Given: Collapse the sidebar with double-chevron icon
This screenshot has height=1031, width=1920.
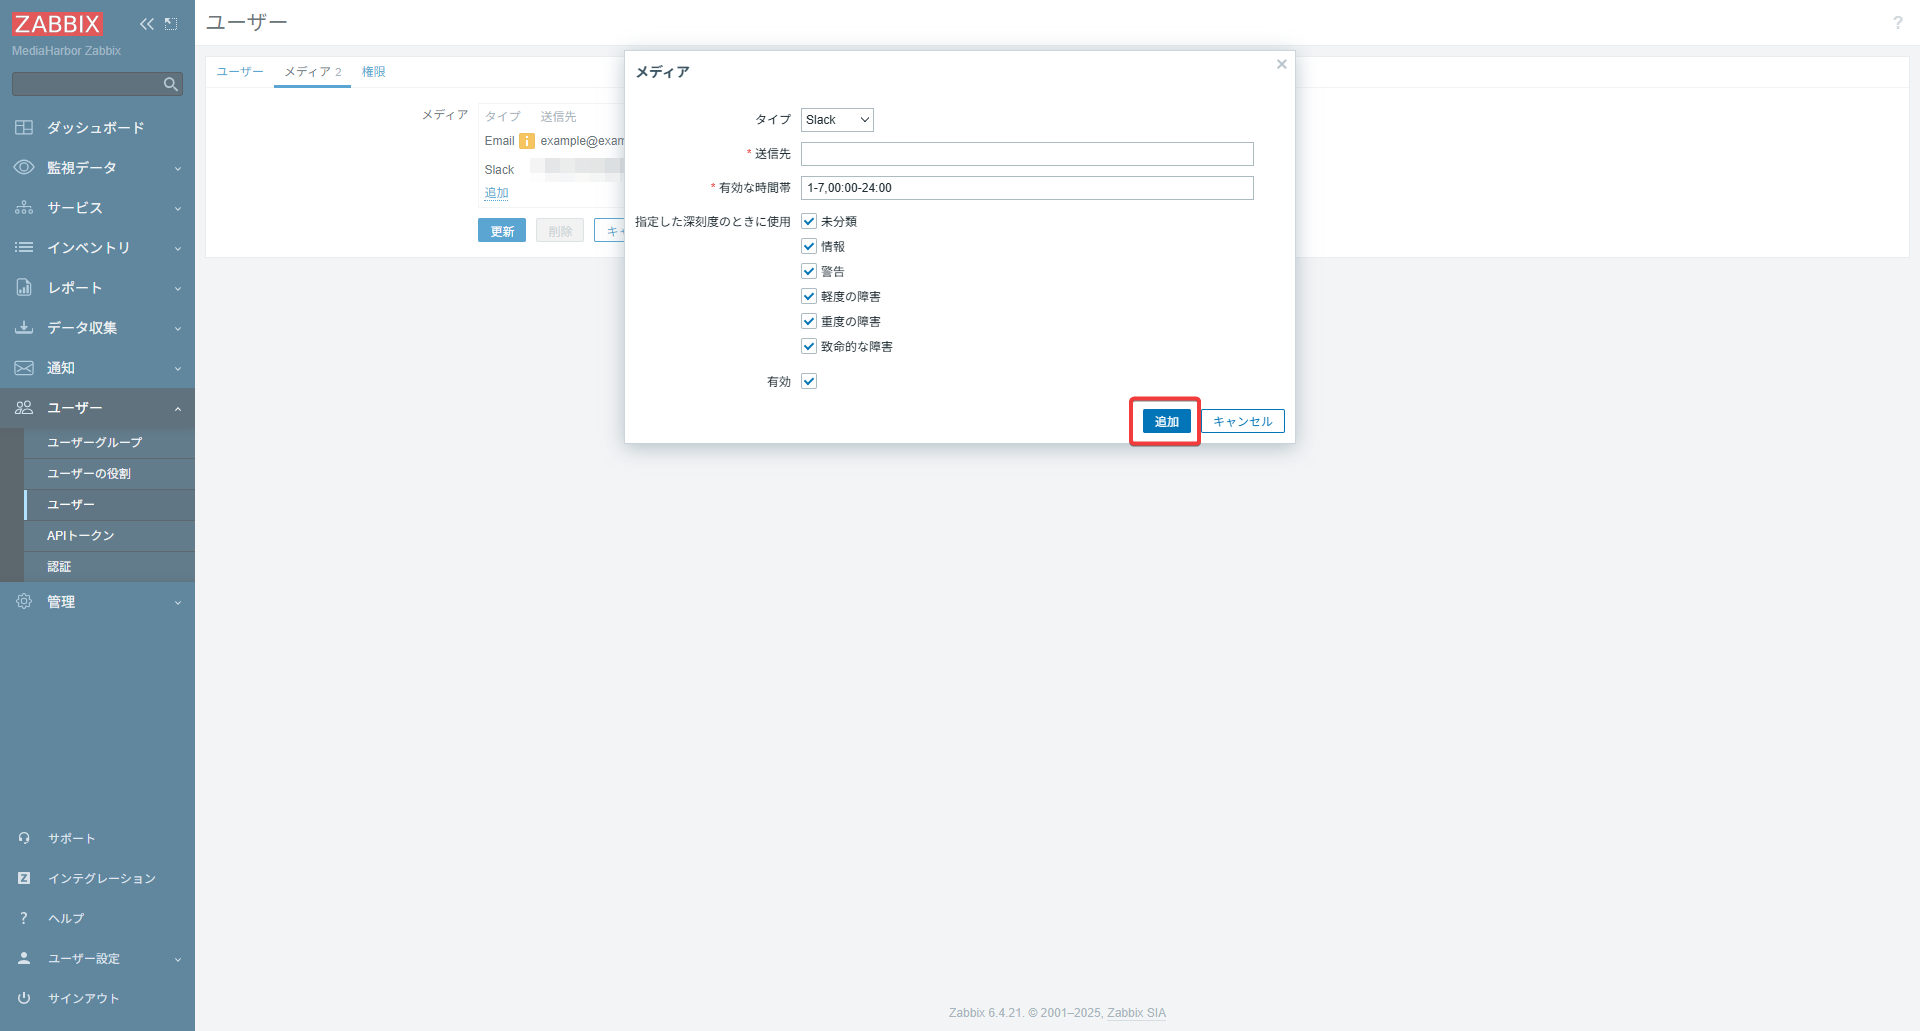Looking at the screenshot, I should [147, 24].
